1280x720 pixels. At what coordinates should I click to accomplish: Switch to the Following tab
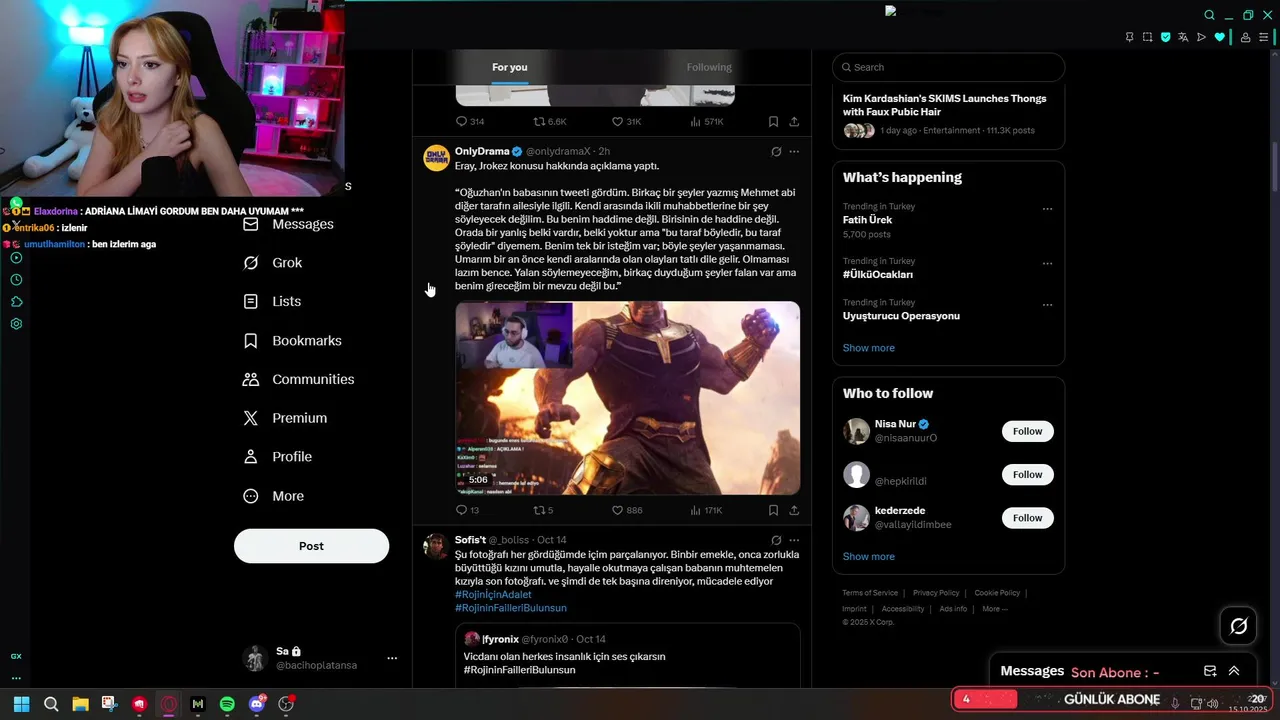click(709, 67)
